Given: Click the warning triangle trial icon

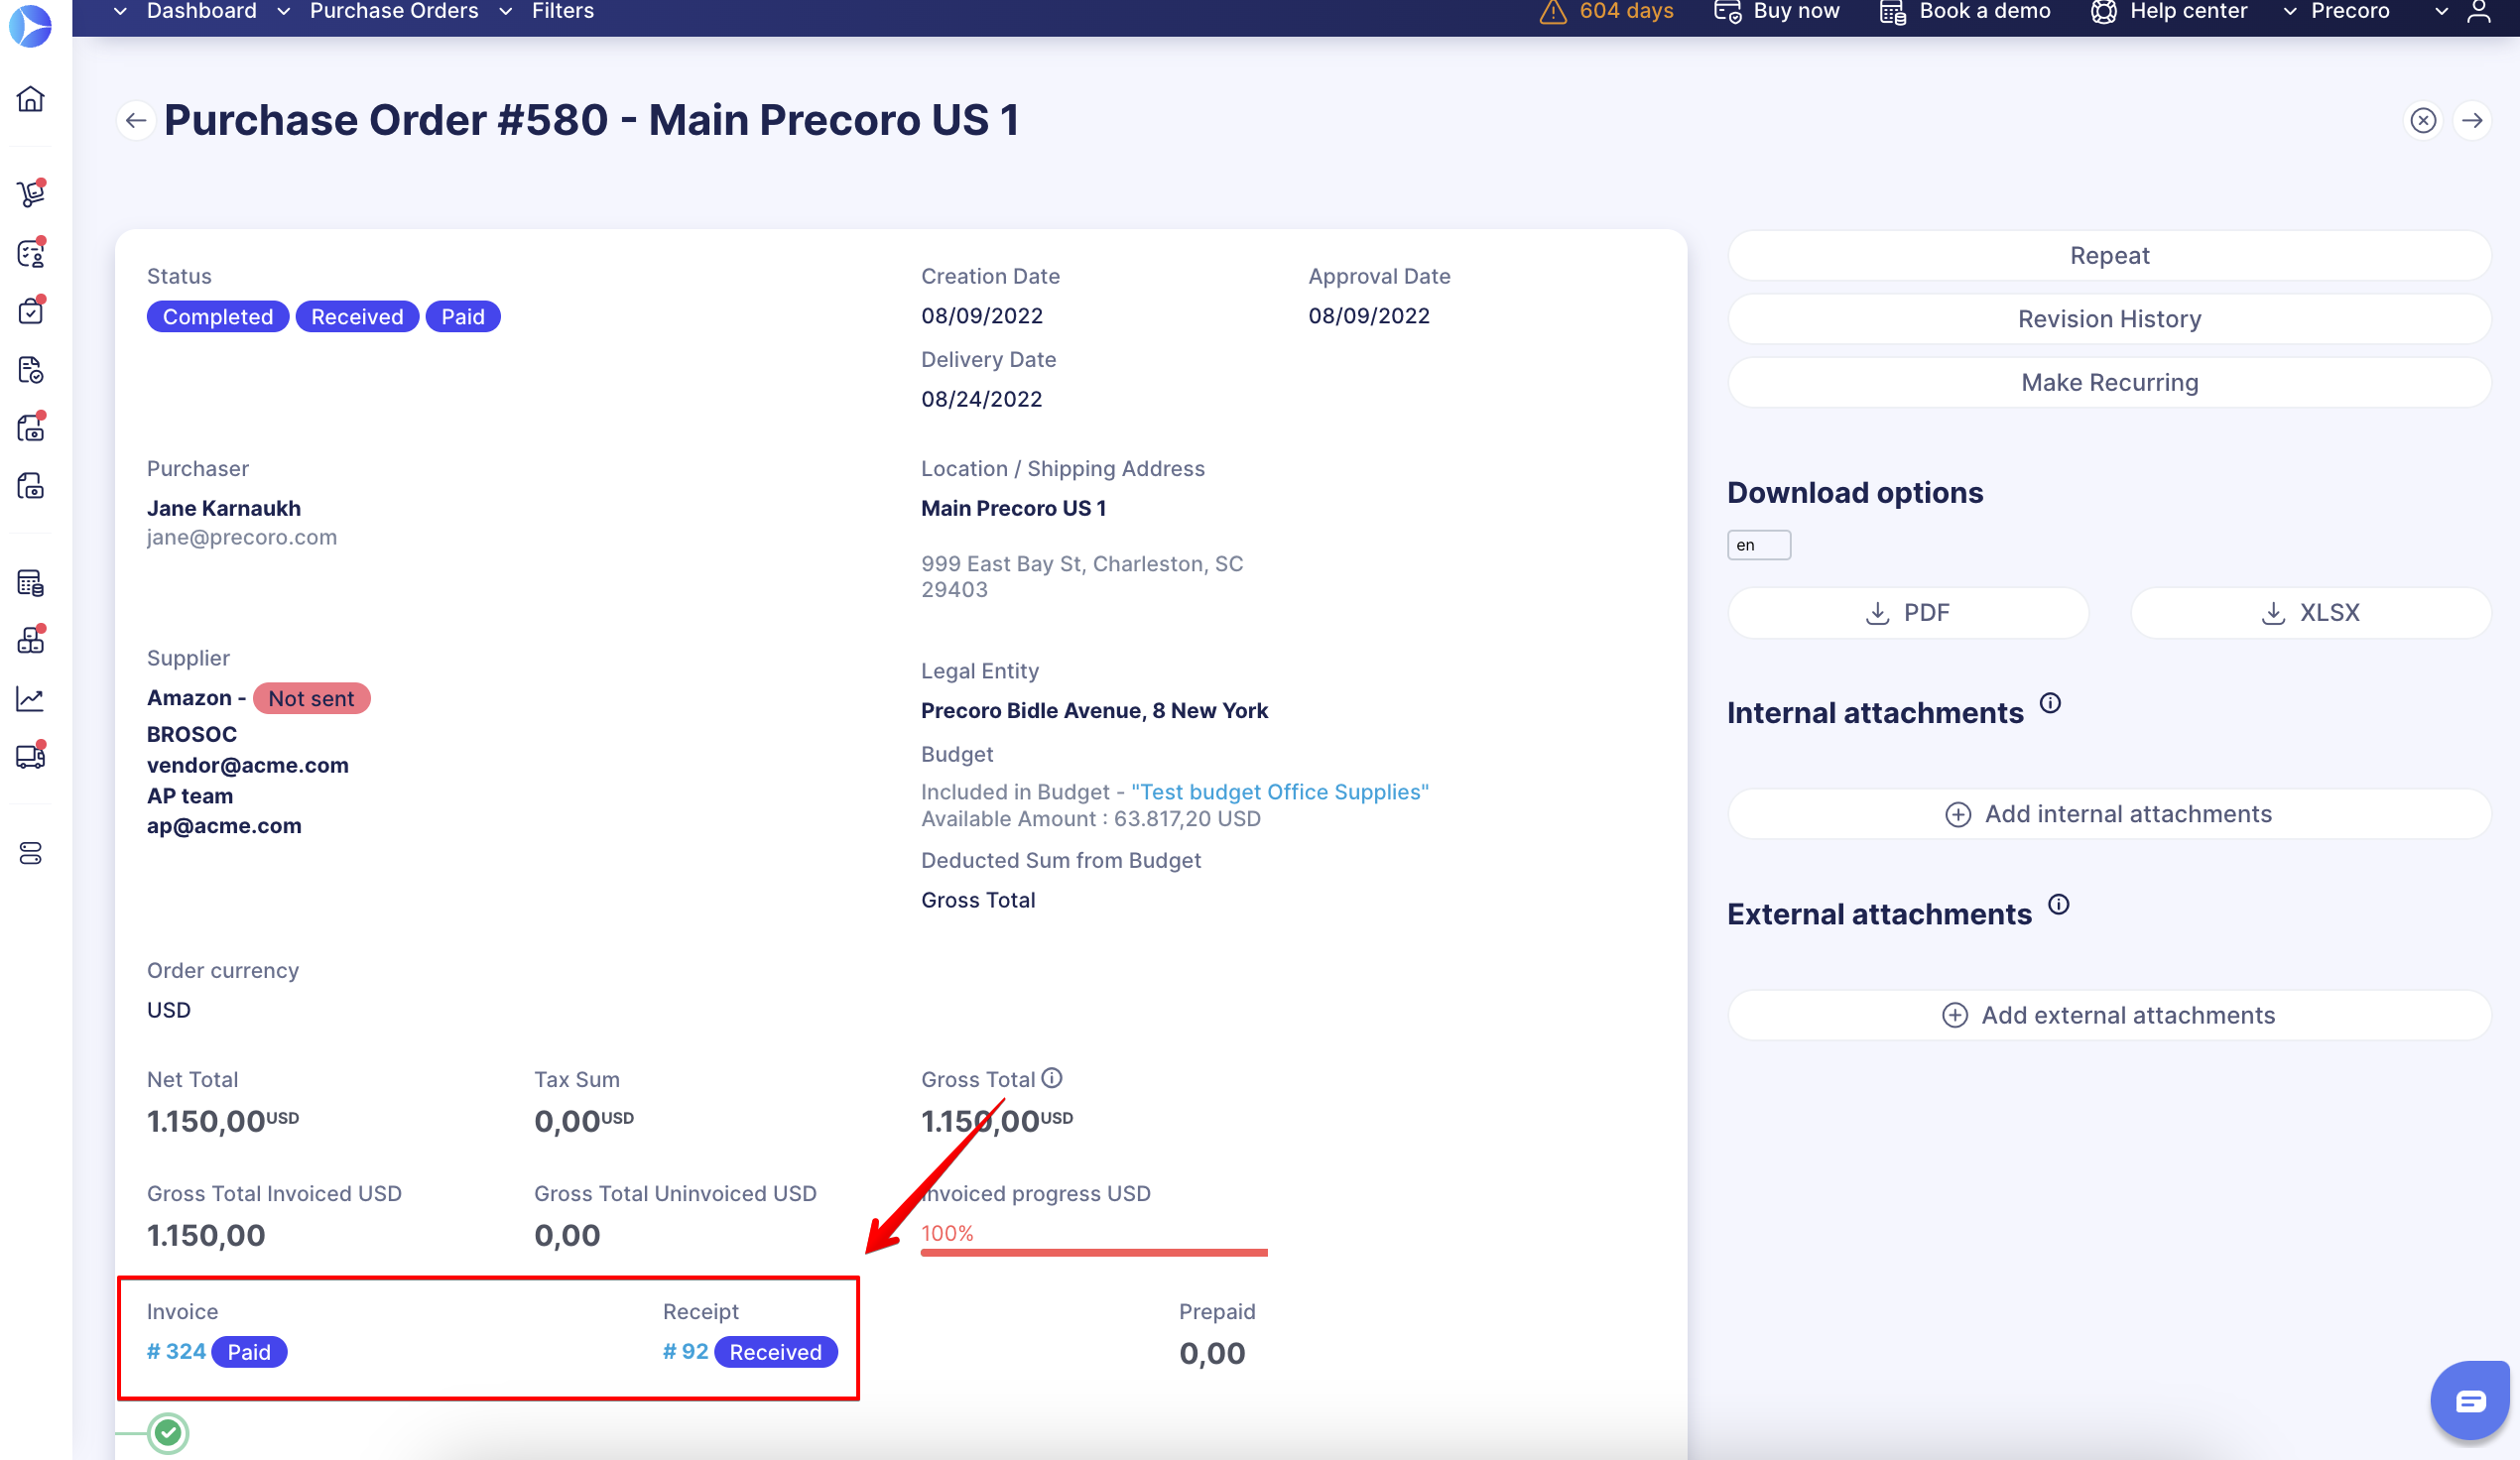Looking at the screenshot, I should tap(1552, 11).
